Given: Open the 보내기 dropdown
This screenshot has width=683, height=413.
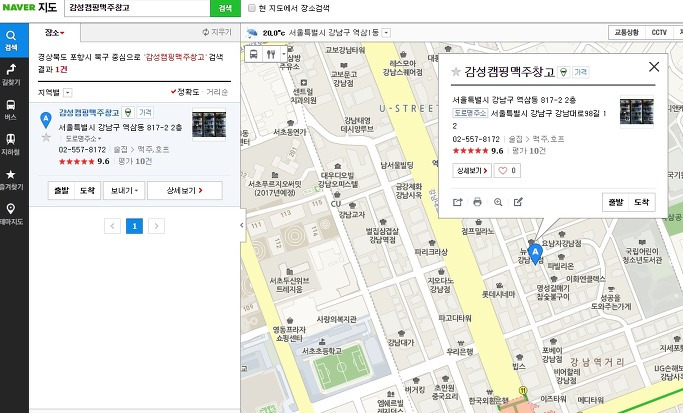Looking at the screenshot, I should point(124,190).
